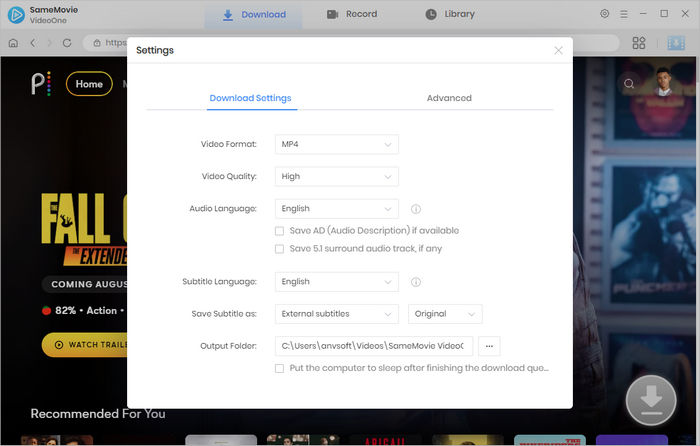
Task: Open the profile avatar in Peacock
Action: click(663, 82)
